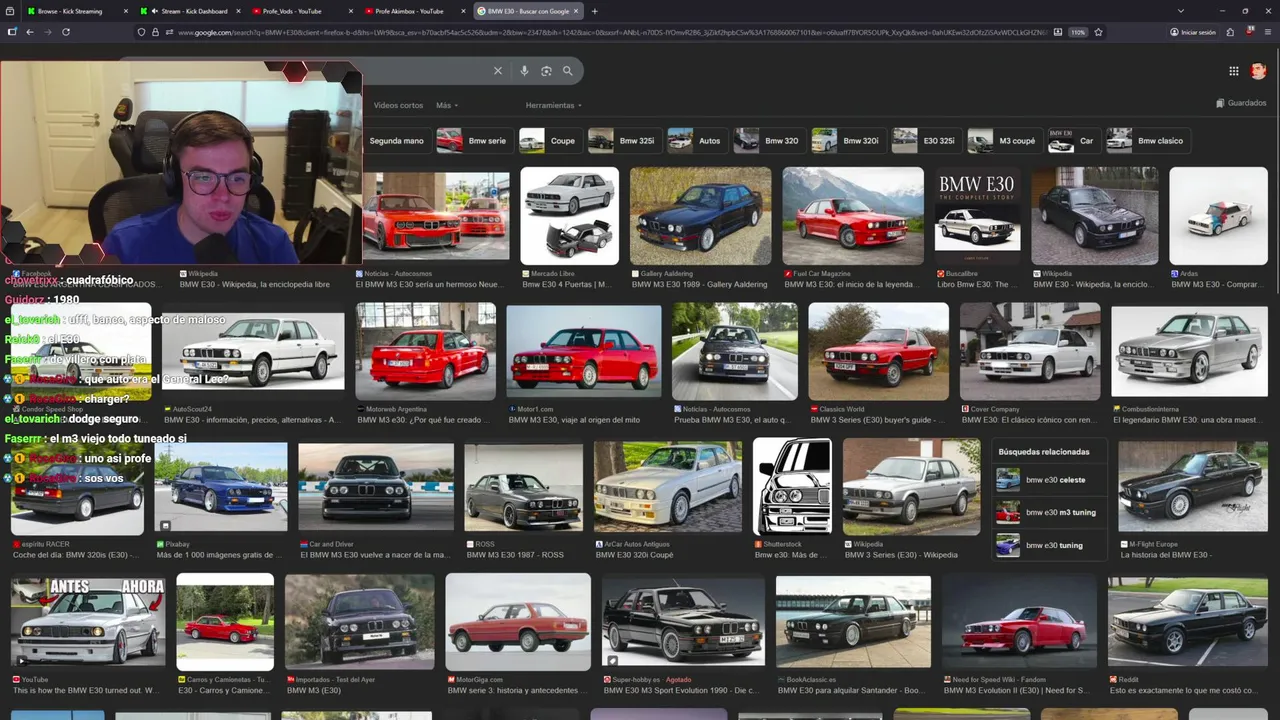This screenshot has width=1280, height=720.
Task: Open the Firefox sidebar toggle icon
Action: pyautogui.click(x=12, y=32)
